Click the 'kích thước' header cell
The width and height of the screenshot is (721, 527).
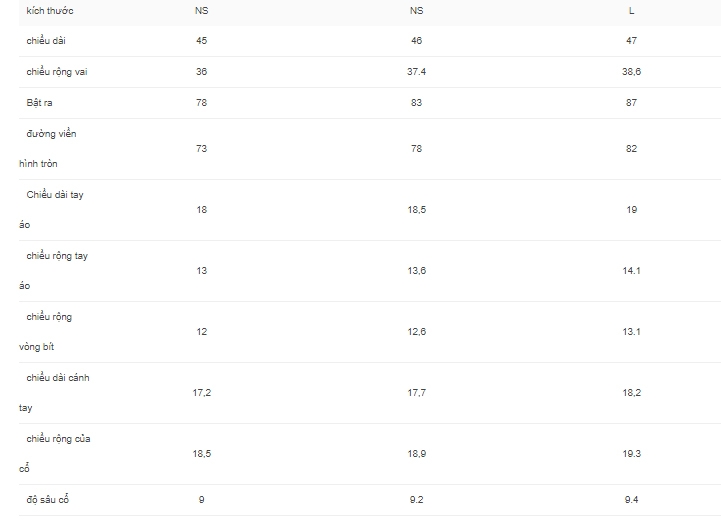pos(50,11)
